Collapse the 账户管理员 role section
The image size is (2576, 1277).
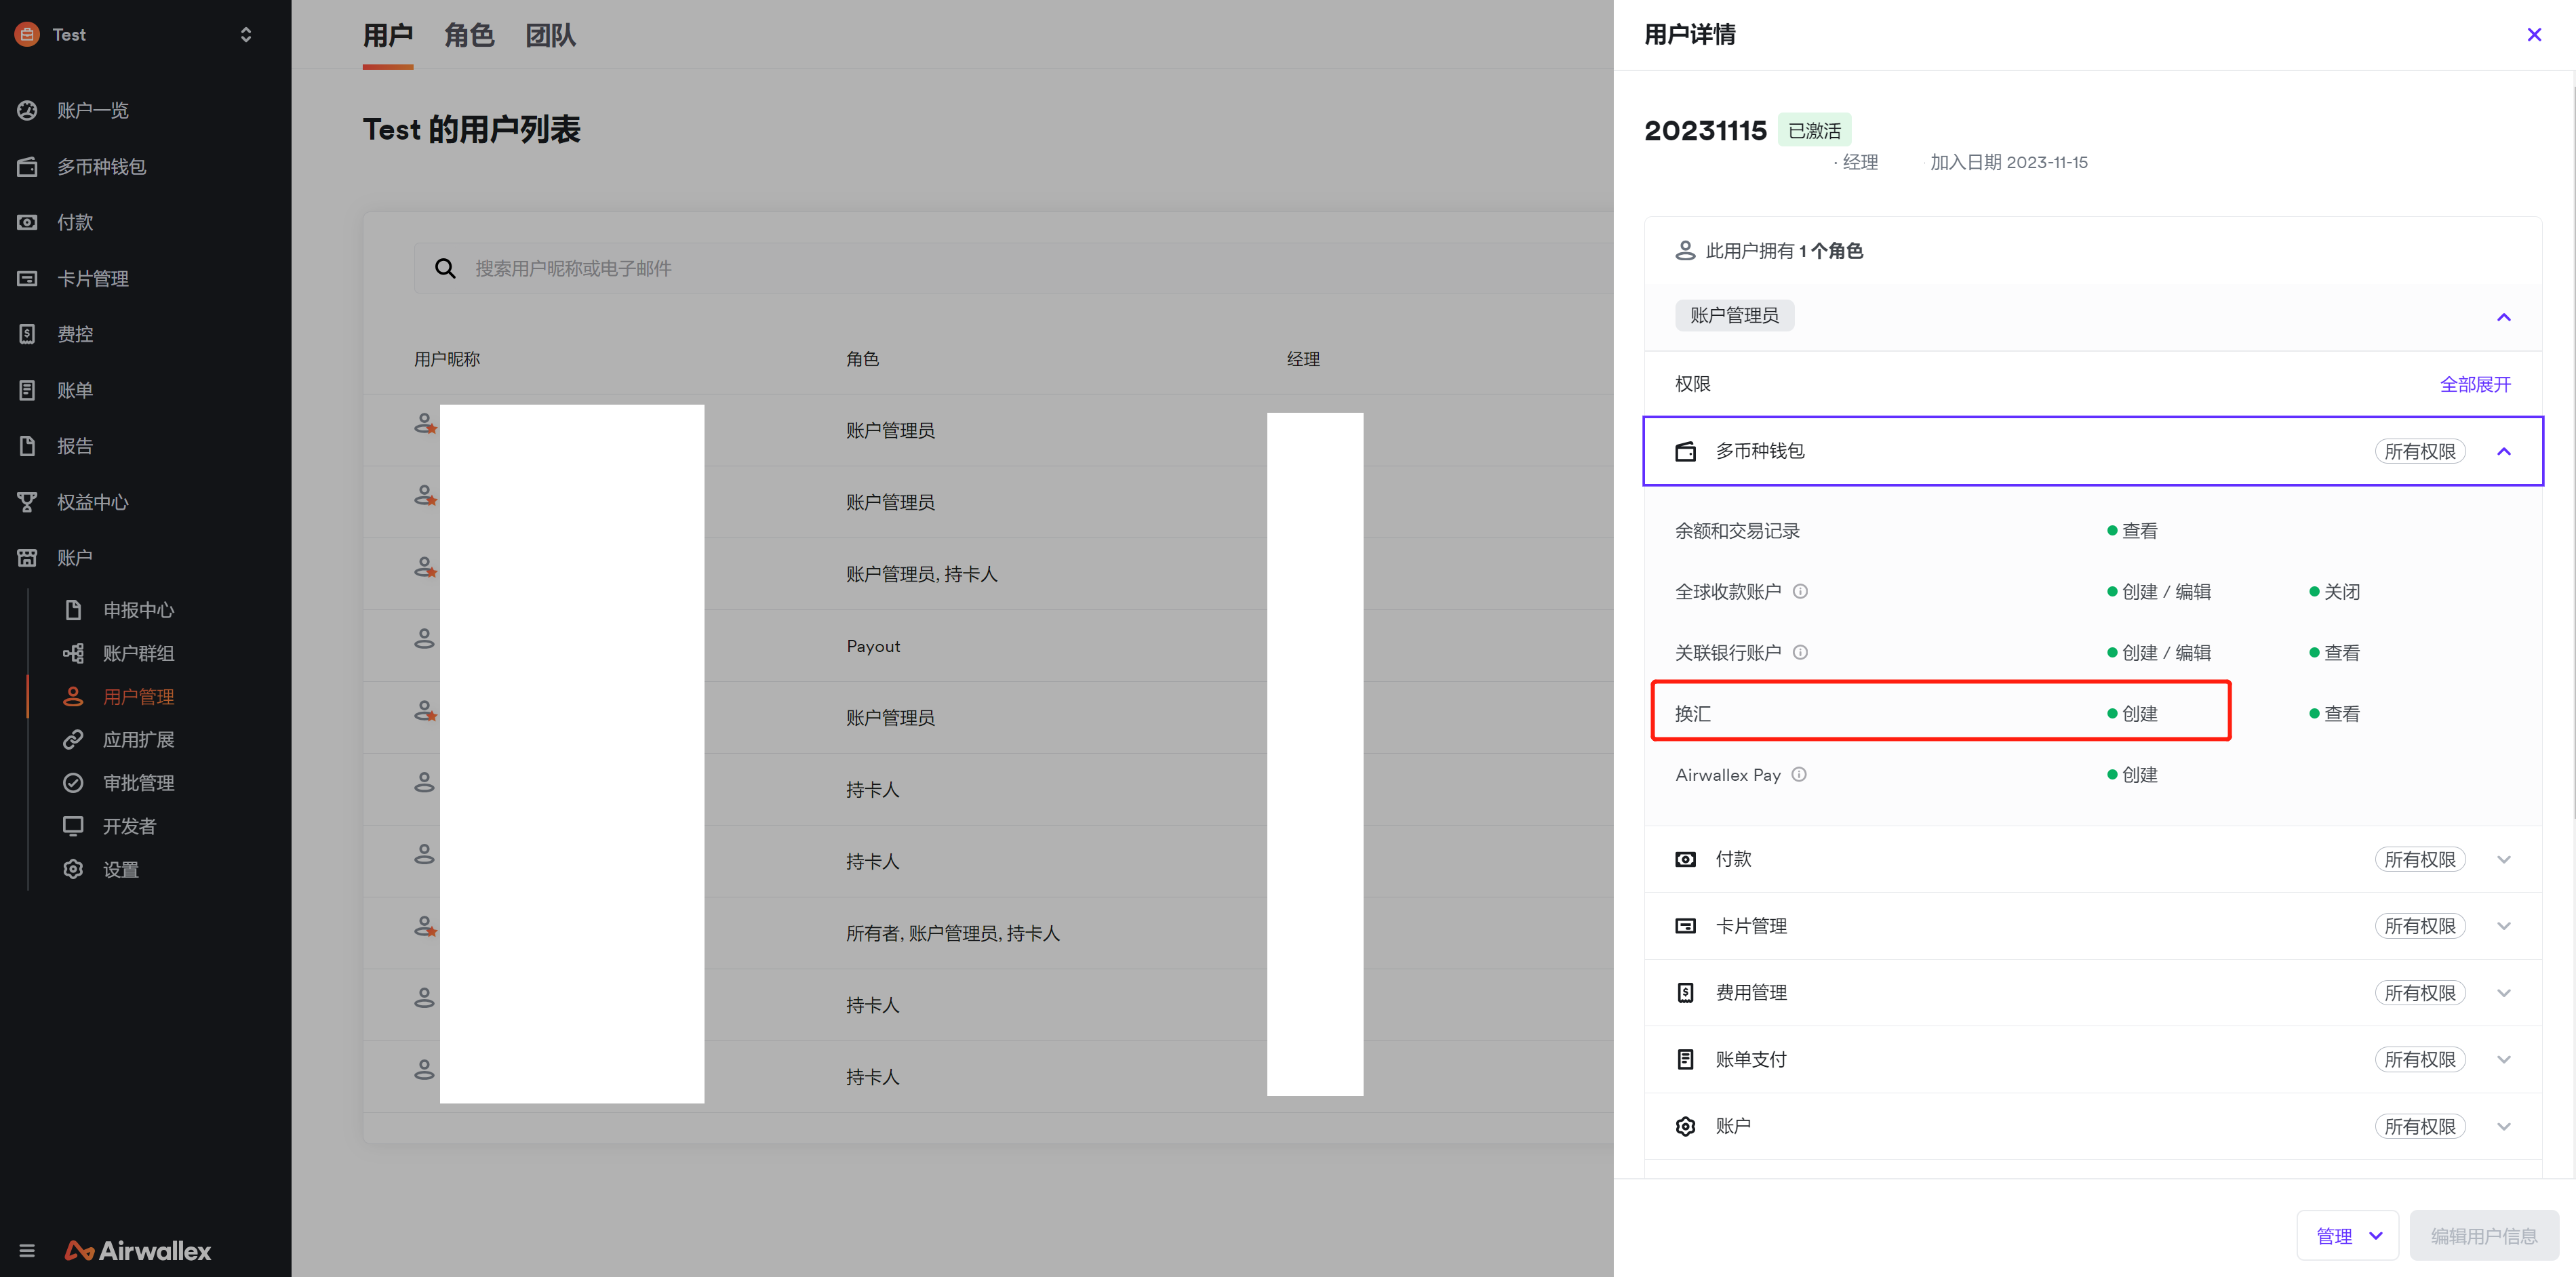tap(2503, 317)
